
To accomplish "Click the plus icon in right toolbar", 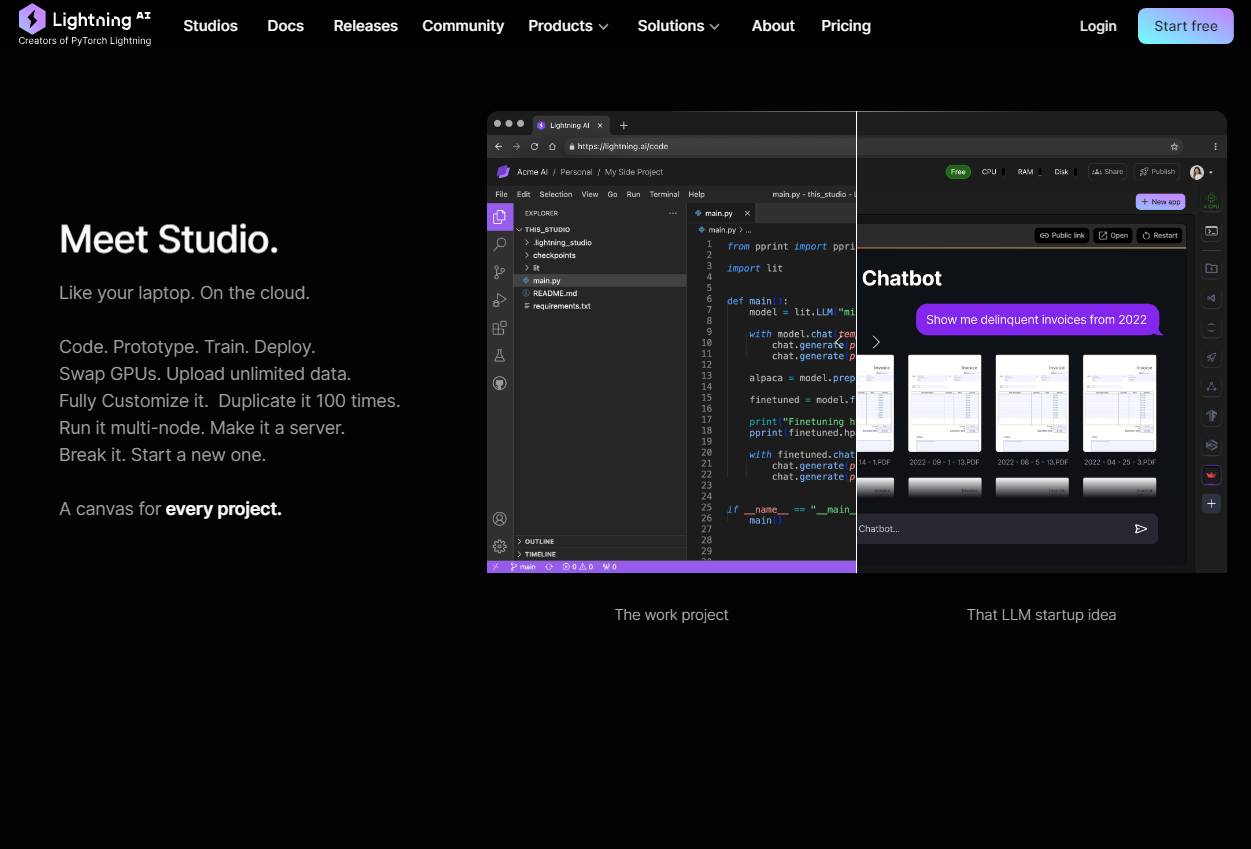I will point(1211,504).
